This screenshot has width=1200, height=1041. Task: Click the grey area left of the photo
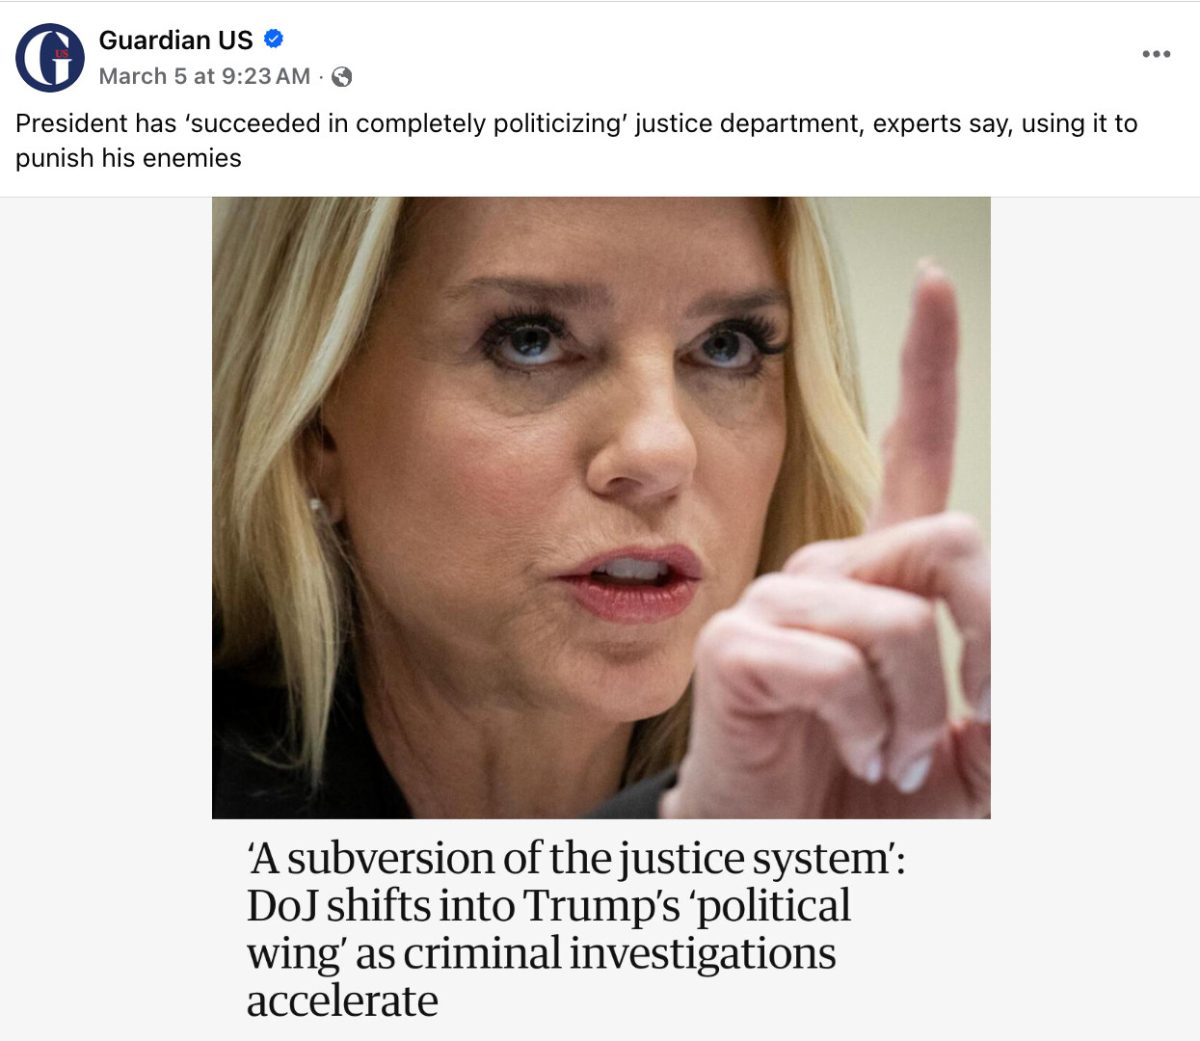[x=106, y=600]
